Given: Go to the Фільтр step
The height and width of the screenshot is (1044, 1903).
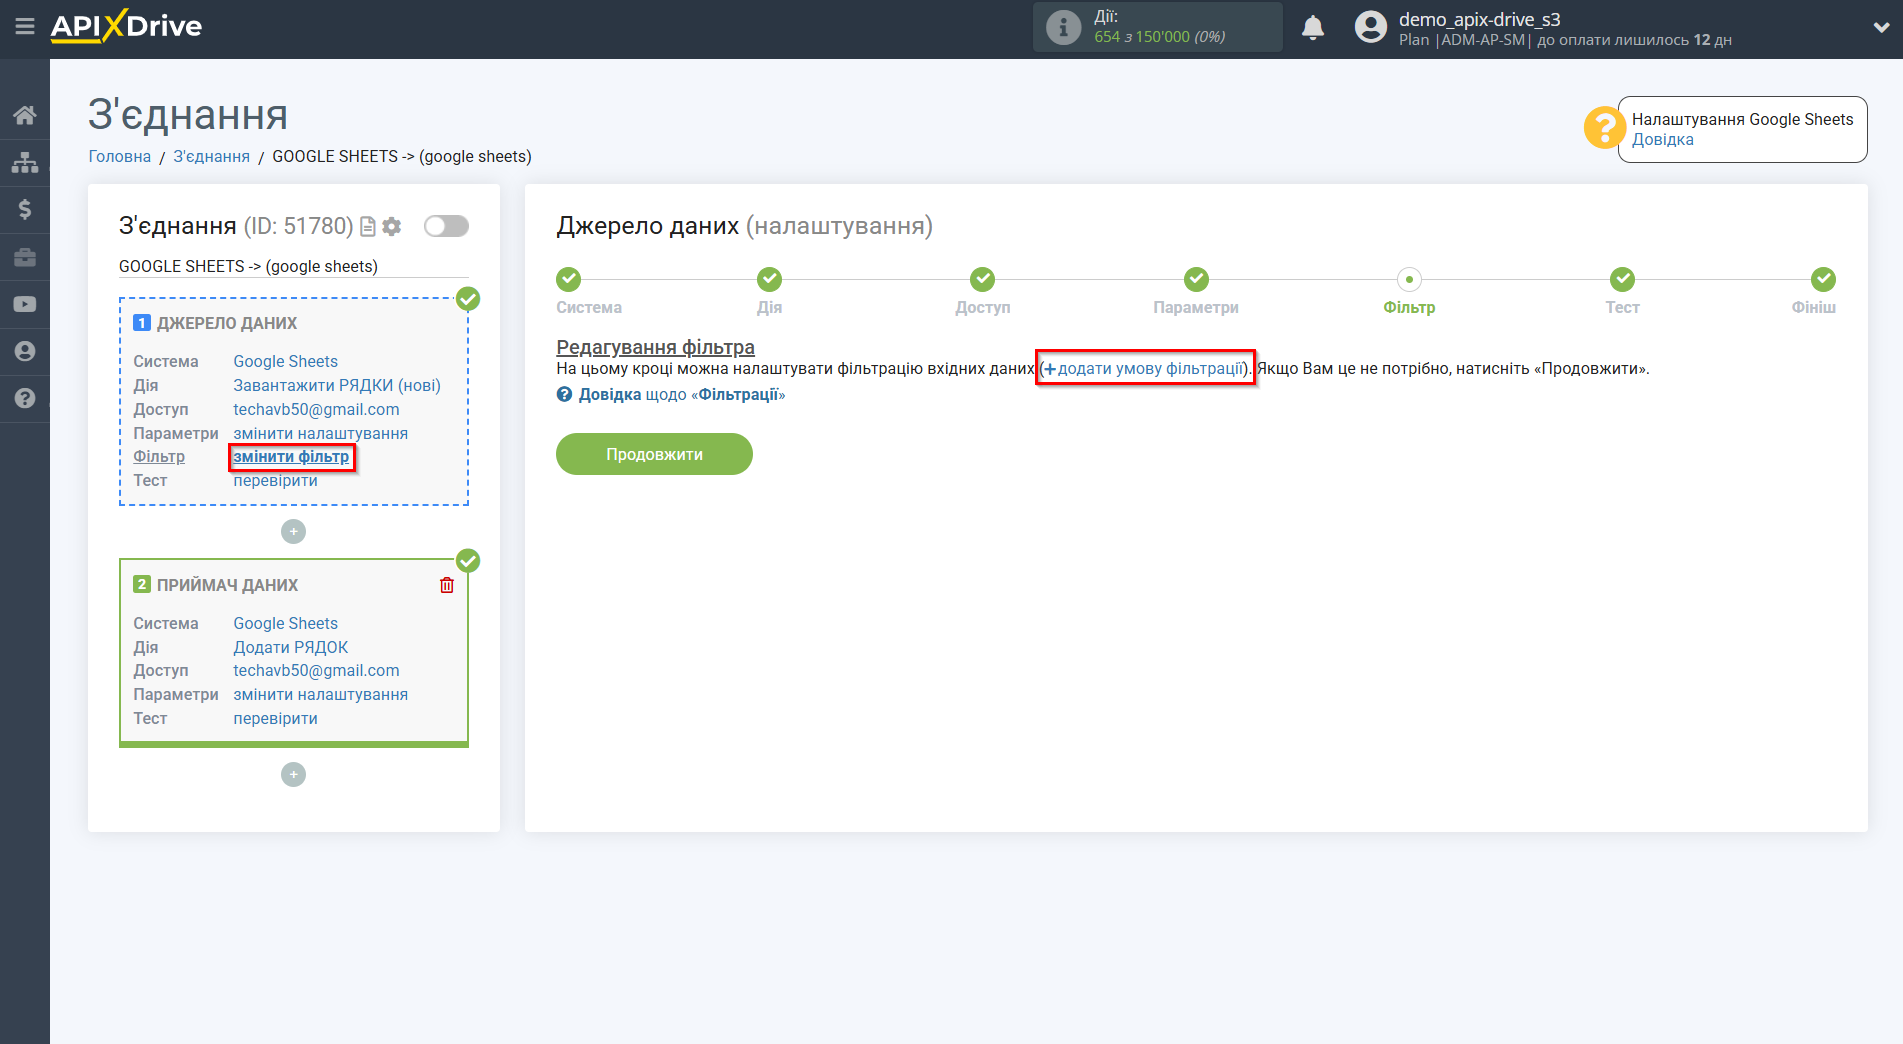Looking at the screenshot, I should click(x=1409, y=280).
